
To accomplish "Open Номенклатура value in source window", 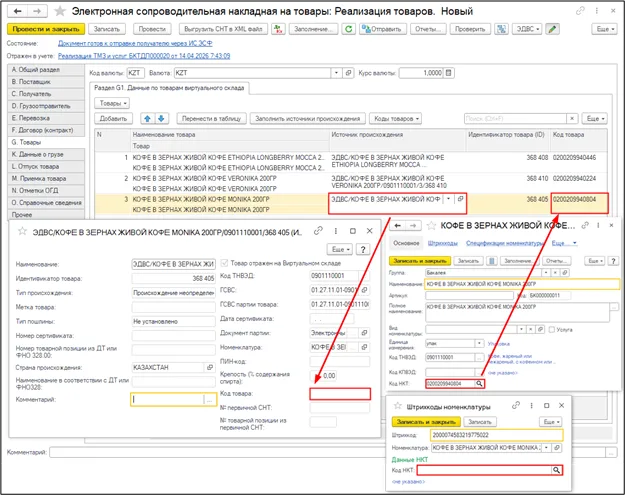I will click(x=364, y=347).
